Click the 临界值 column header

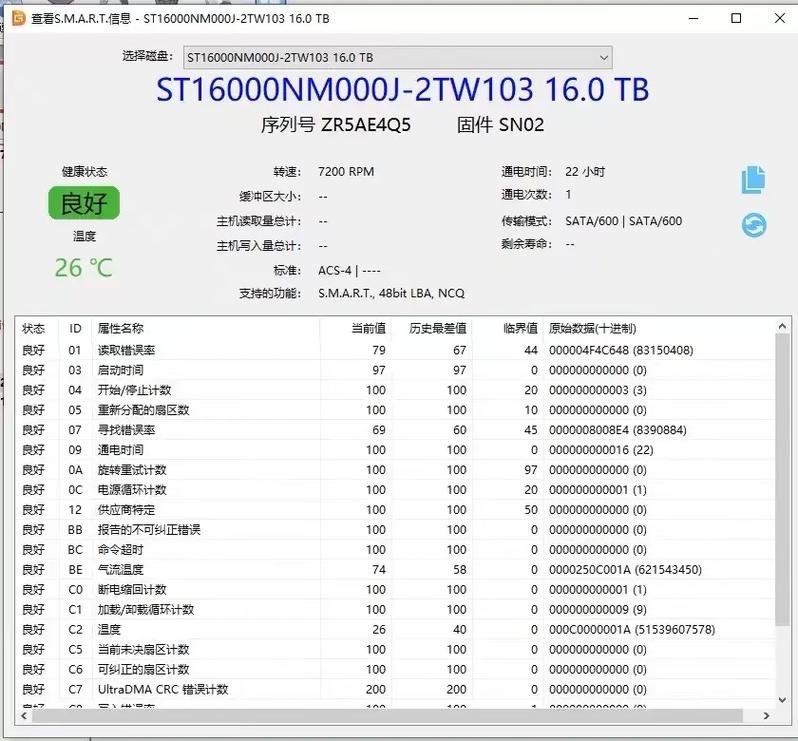tap(520, 328)
